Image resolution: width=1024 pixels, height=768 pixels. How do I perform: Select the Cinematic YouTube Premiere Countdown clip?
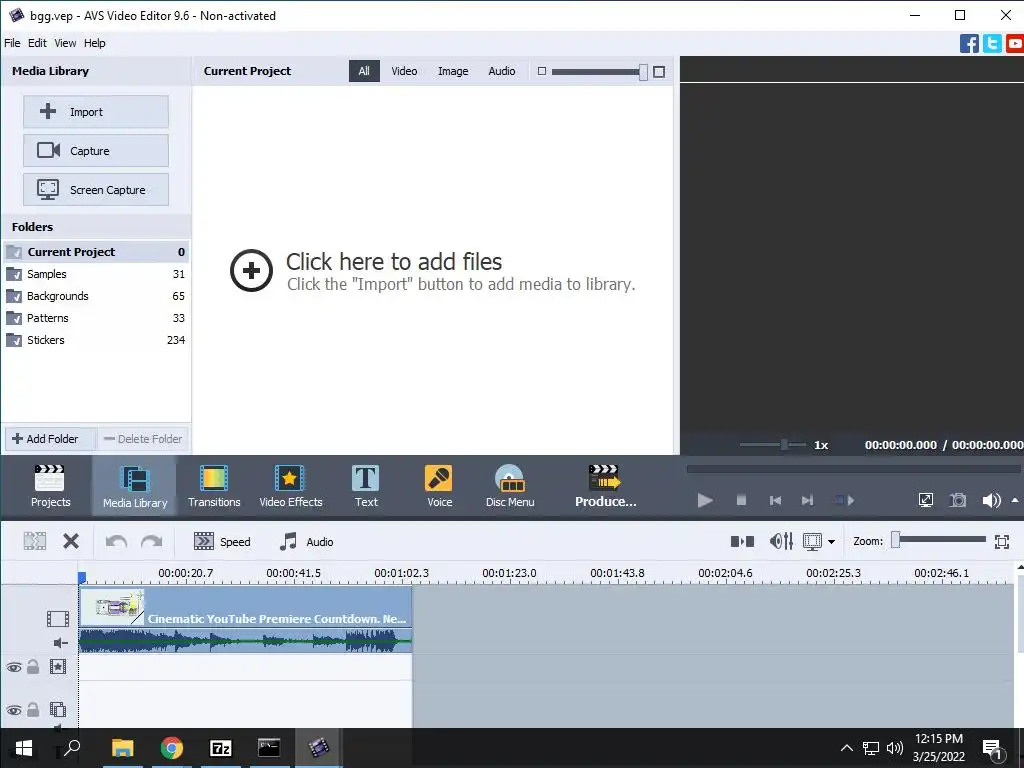coord(246,607)
